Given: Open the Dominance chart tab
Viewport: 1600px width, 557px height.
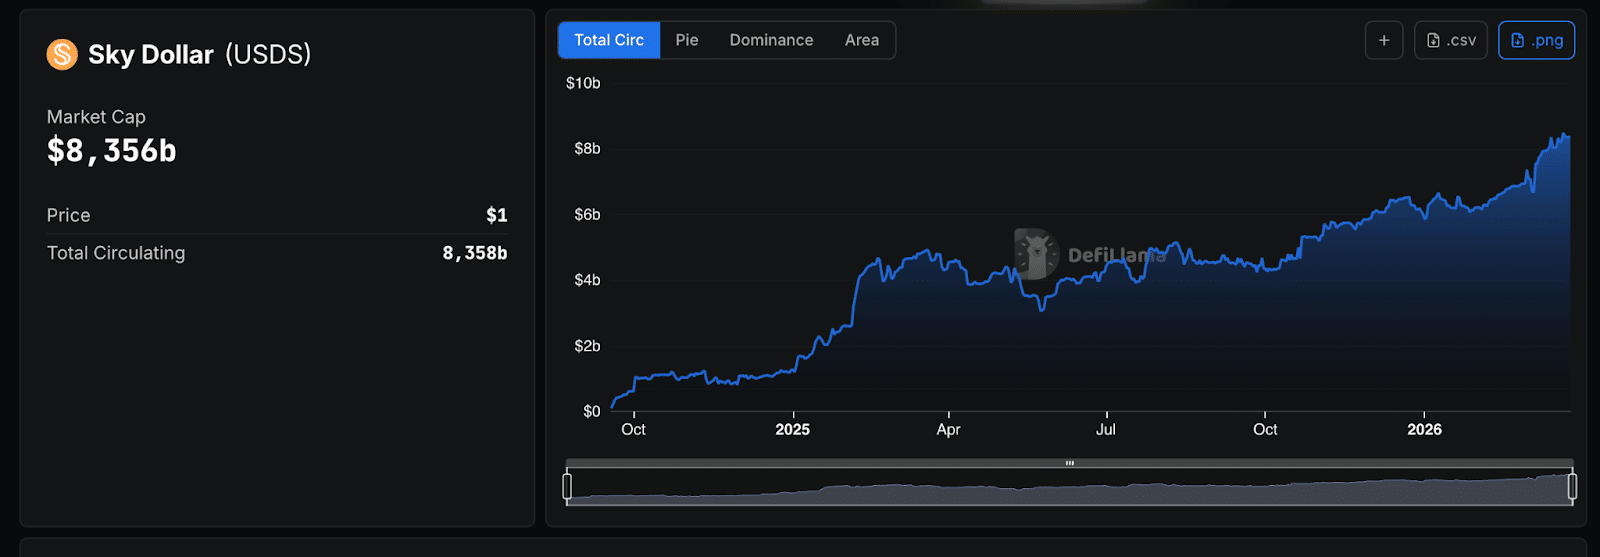Looking at the screenshot, I should [x=771, y=40].
